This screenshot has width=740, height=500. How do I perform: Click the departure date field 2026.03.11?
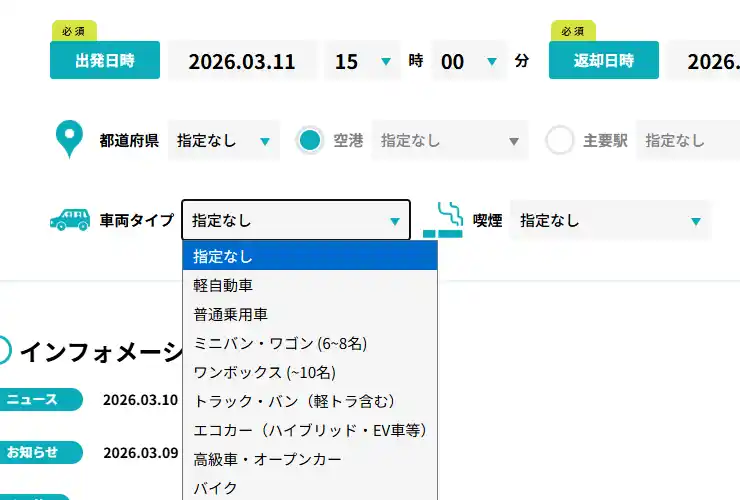[x=242, y=61]
